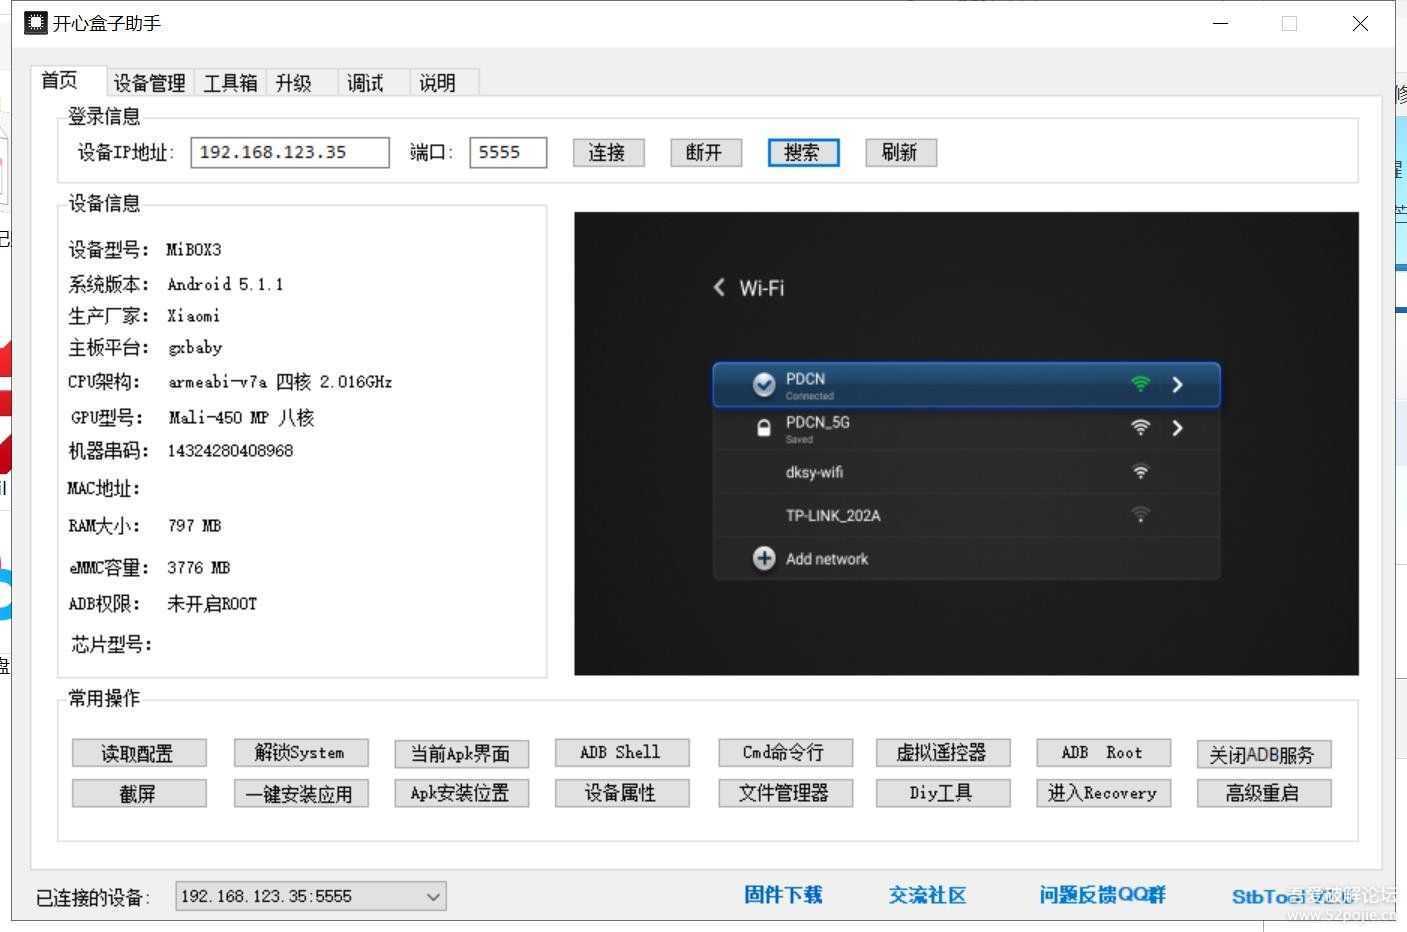Click inside the 设备IP地址 input field

(289, 152)
